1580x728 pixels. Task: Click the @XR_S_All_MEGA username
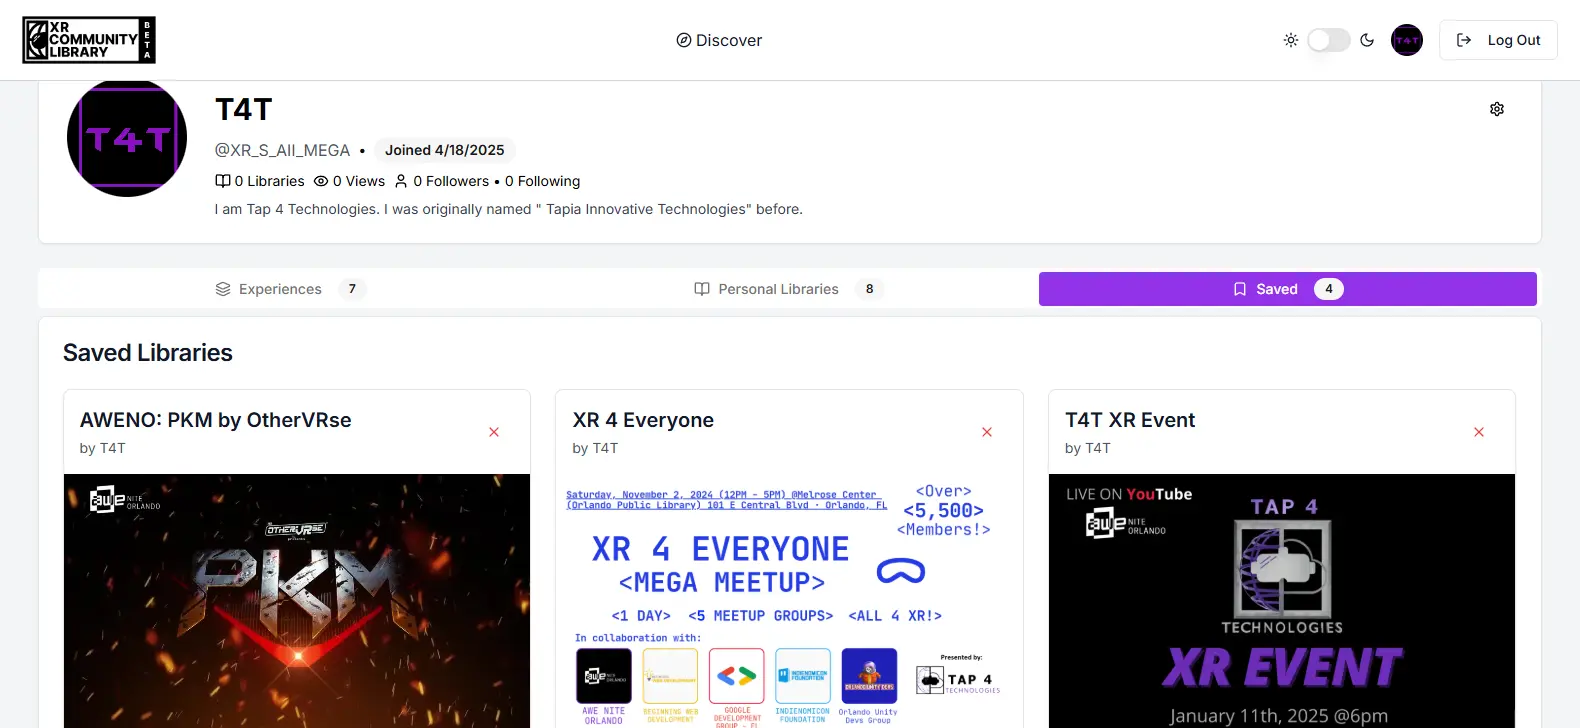[x=282, y=150]
